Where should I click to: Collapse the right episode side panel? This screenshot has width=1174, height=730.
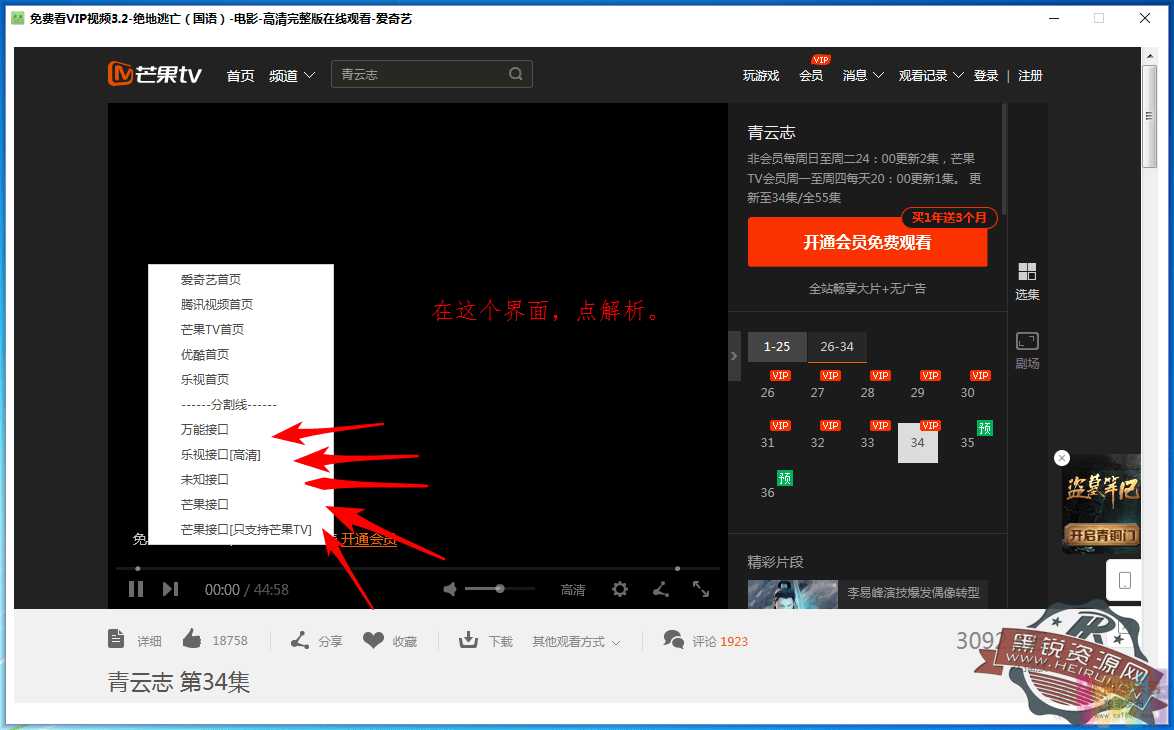pyautogui.click(x=734, y=355)
